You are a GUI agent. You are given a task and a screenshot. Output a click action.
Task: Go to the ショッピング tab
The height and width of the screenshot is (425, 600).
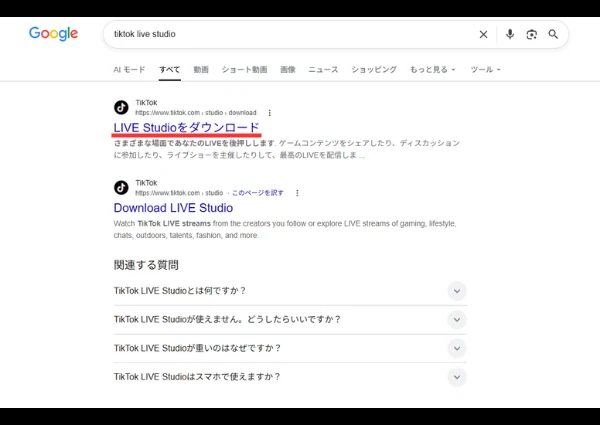click(x=374, y=70)
